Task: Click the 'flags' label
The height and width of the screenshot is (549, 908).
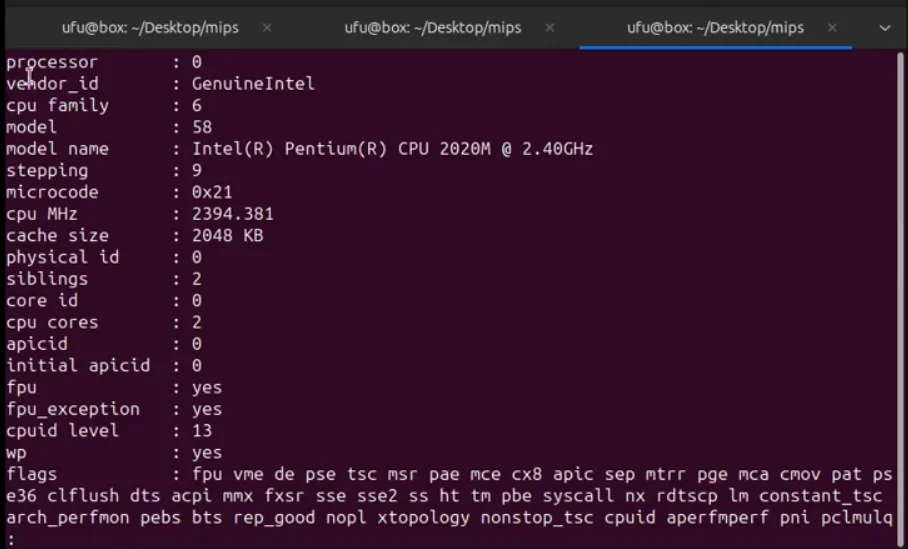Action: coord(32,474)
